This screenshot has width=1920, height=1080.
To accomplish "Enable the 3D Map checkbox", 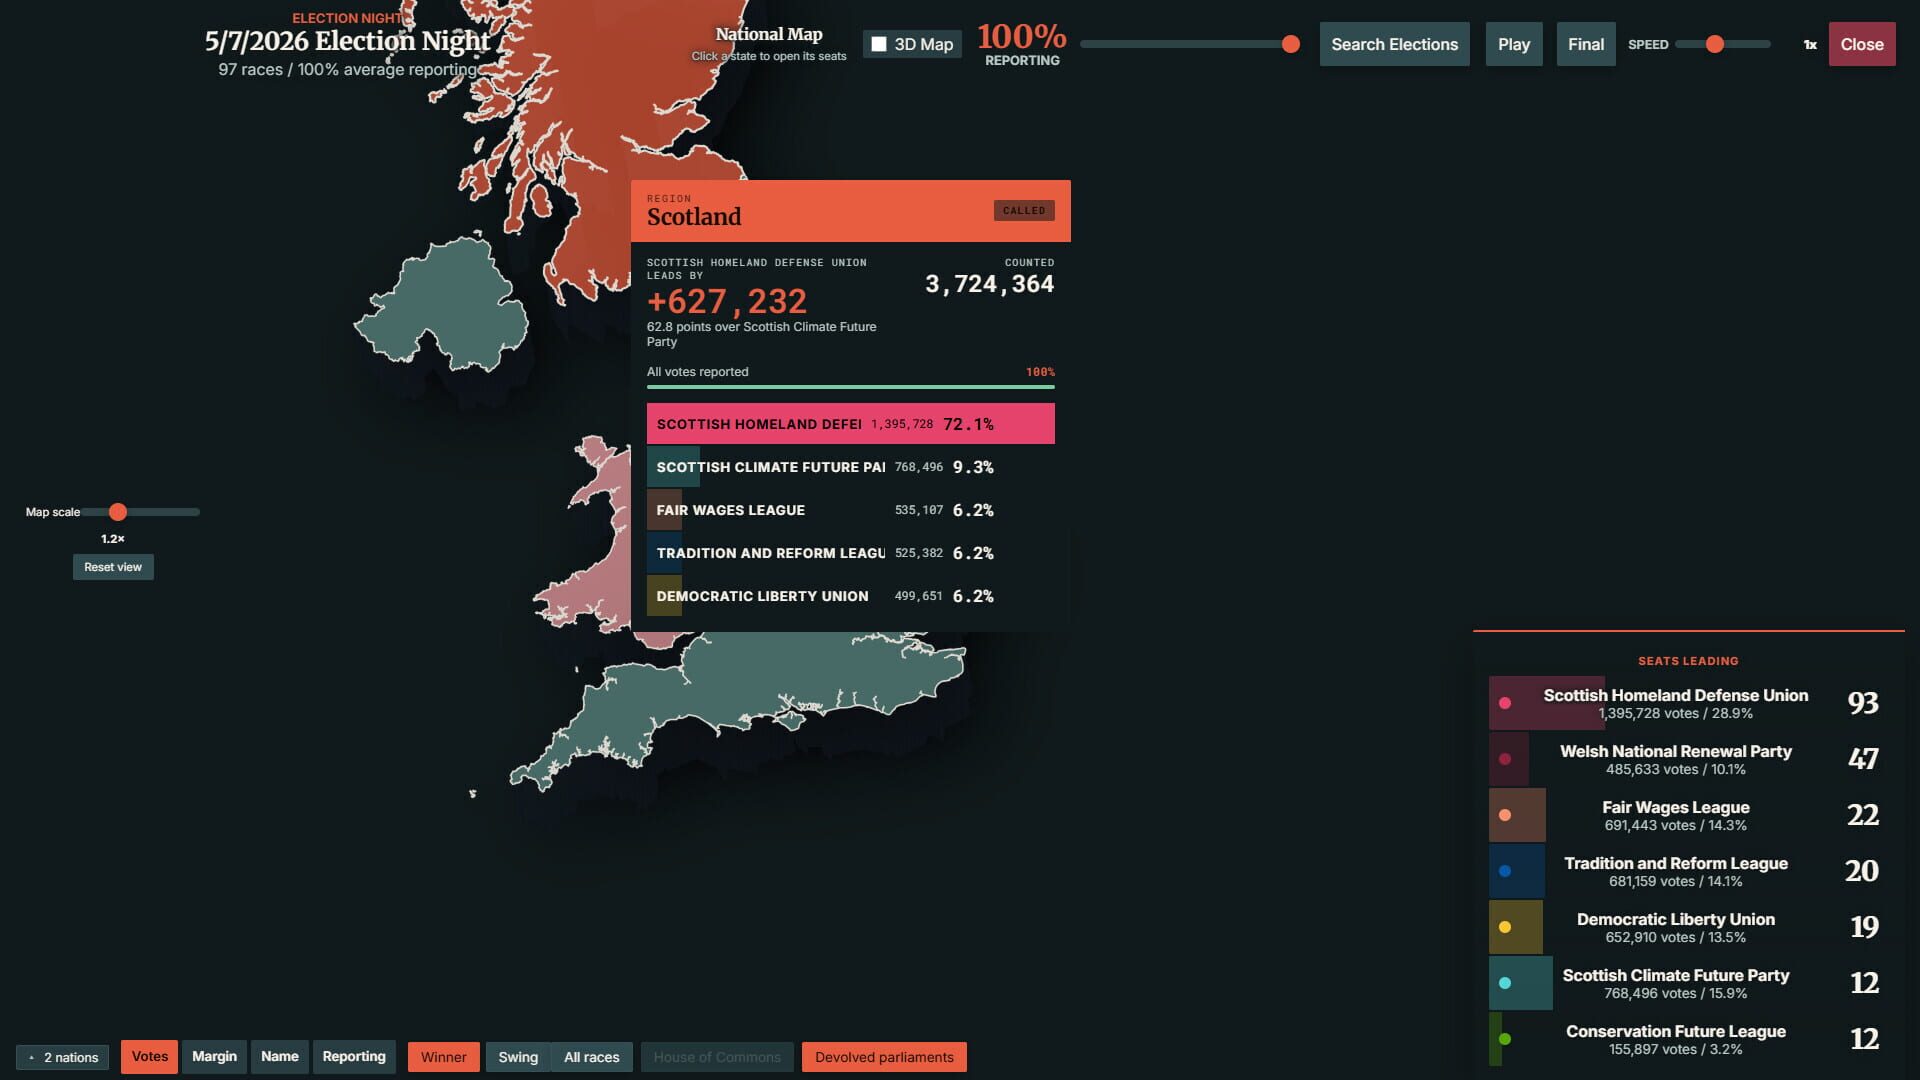I will 879,44.
